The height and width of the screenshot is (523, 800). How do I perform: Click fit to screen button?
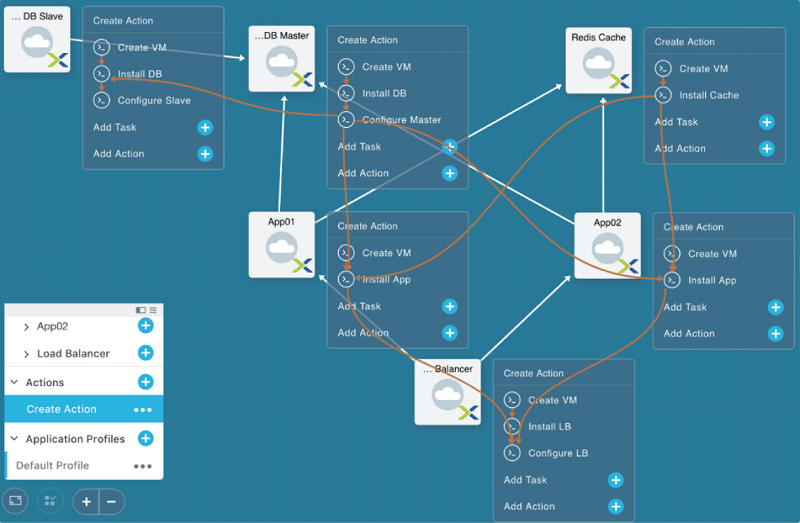(15, 501)
